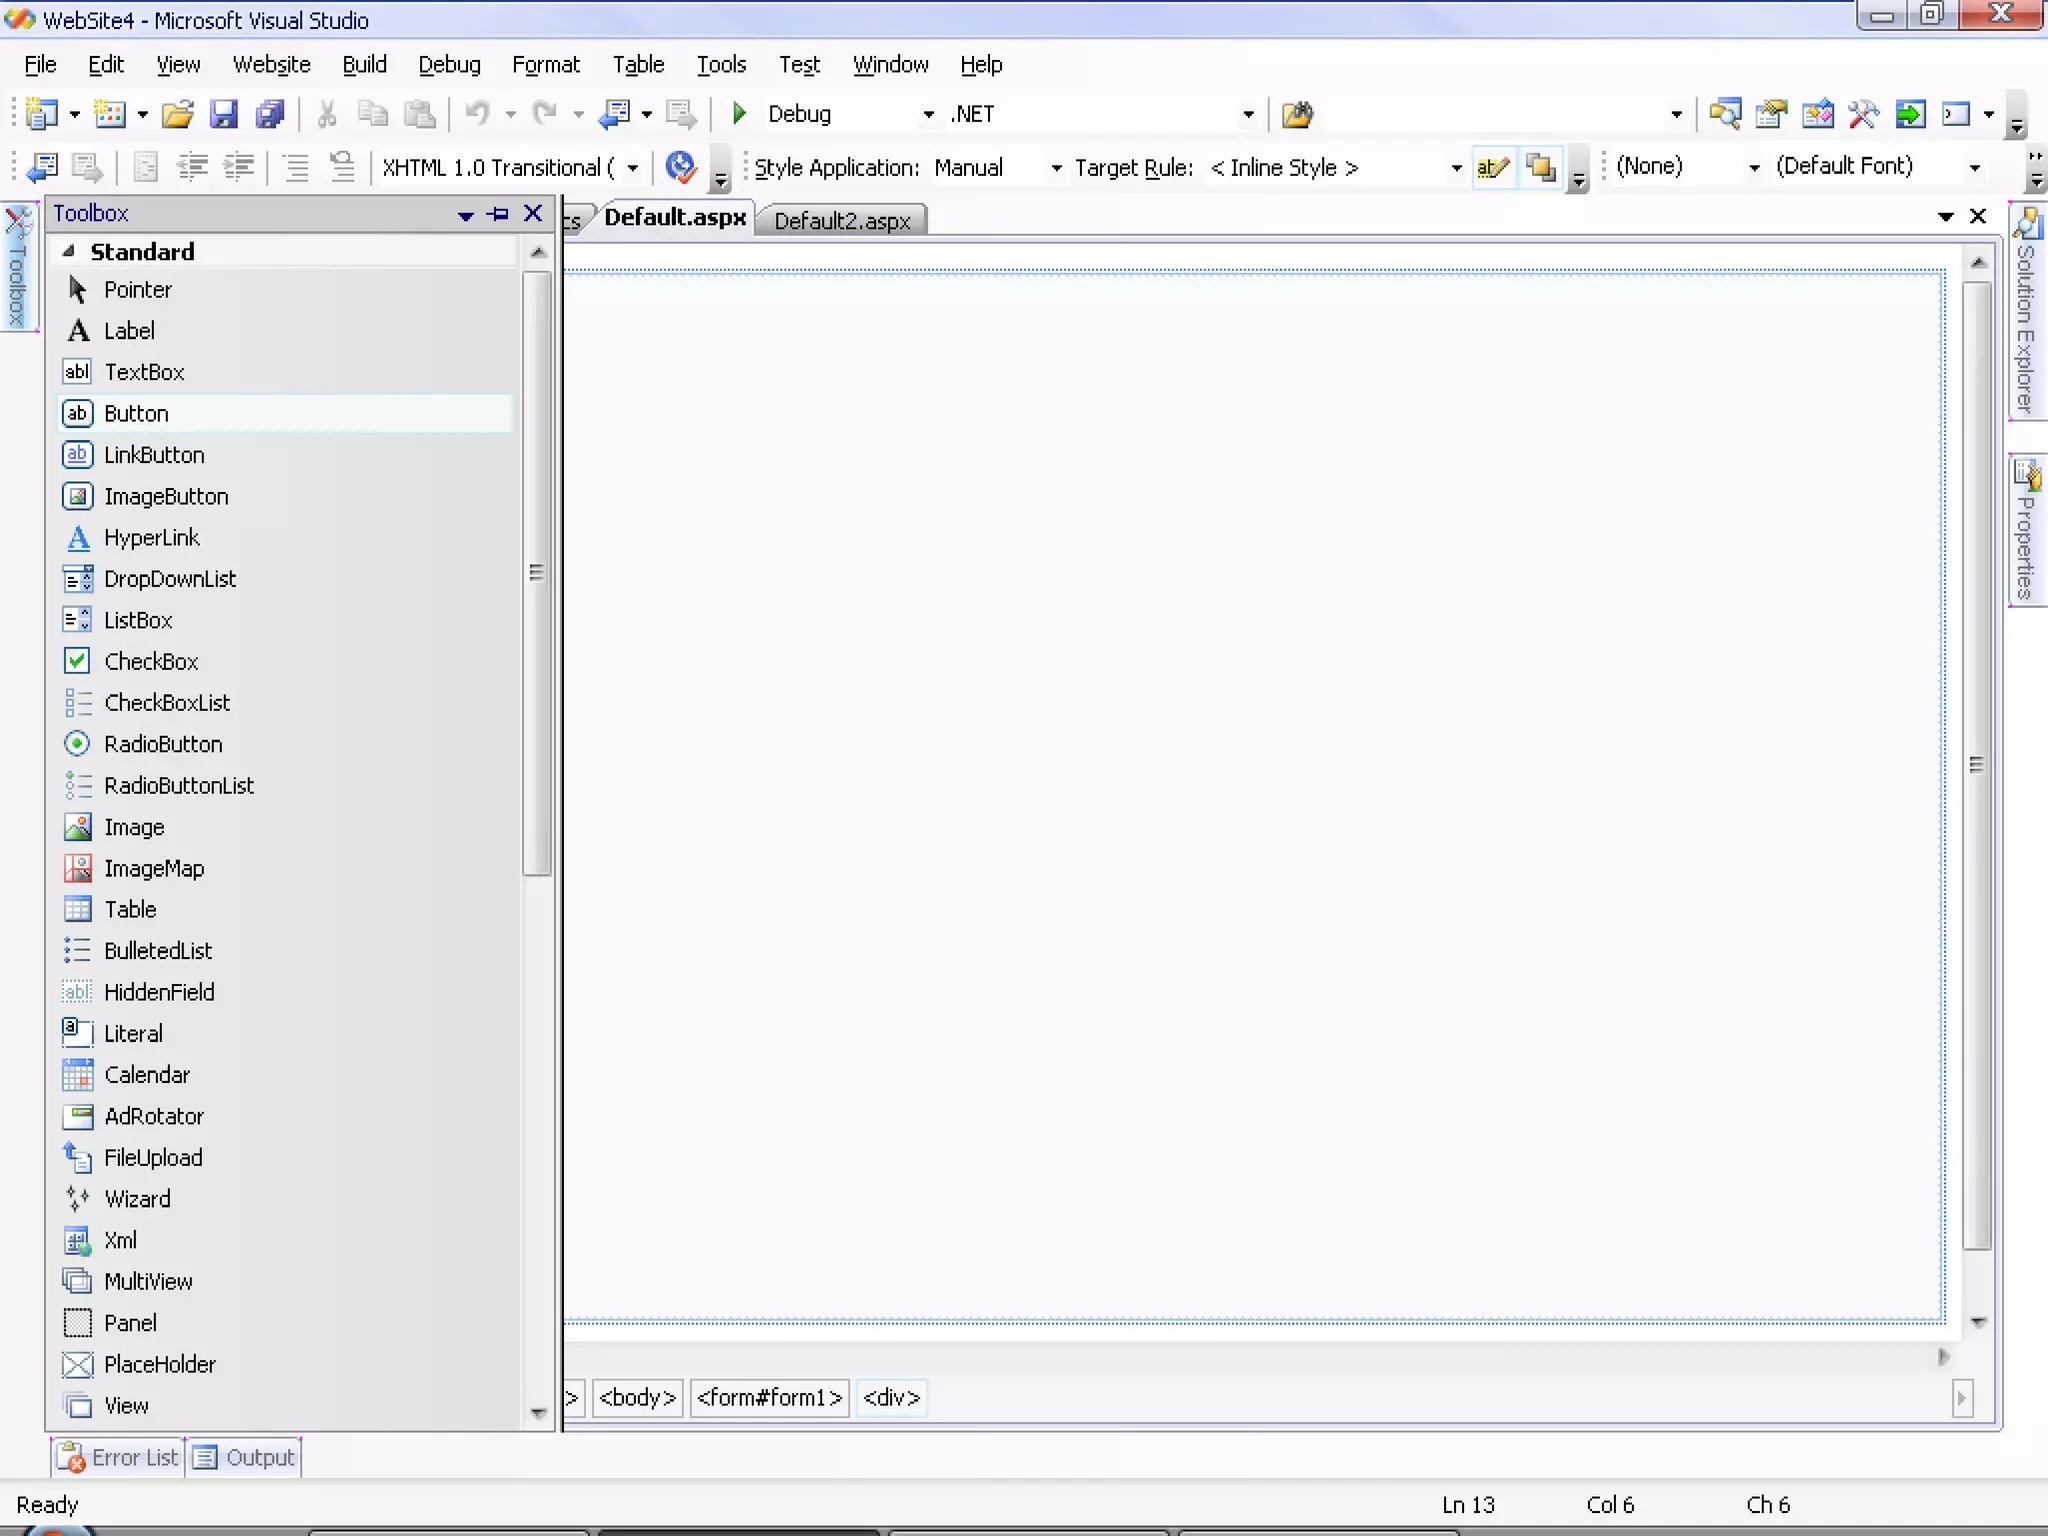2048x1536 pixels.
Task: Click the Start Debugging green arrow
Action: [x=739, y=114]
